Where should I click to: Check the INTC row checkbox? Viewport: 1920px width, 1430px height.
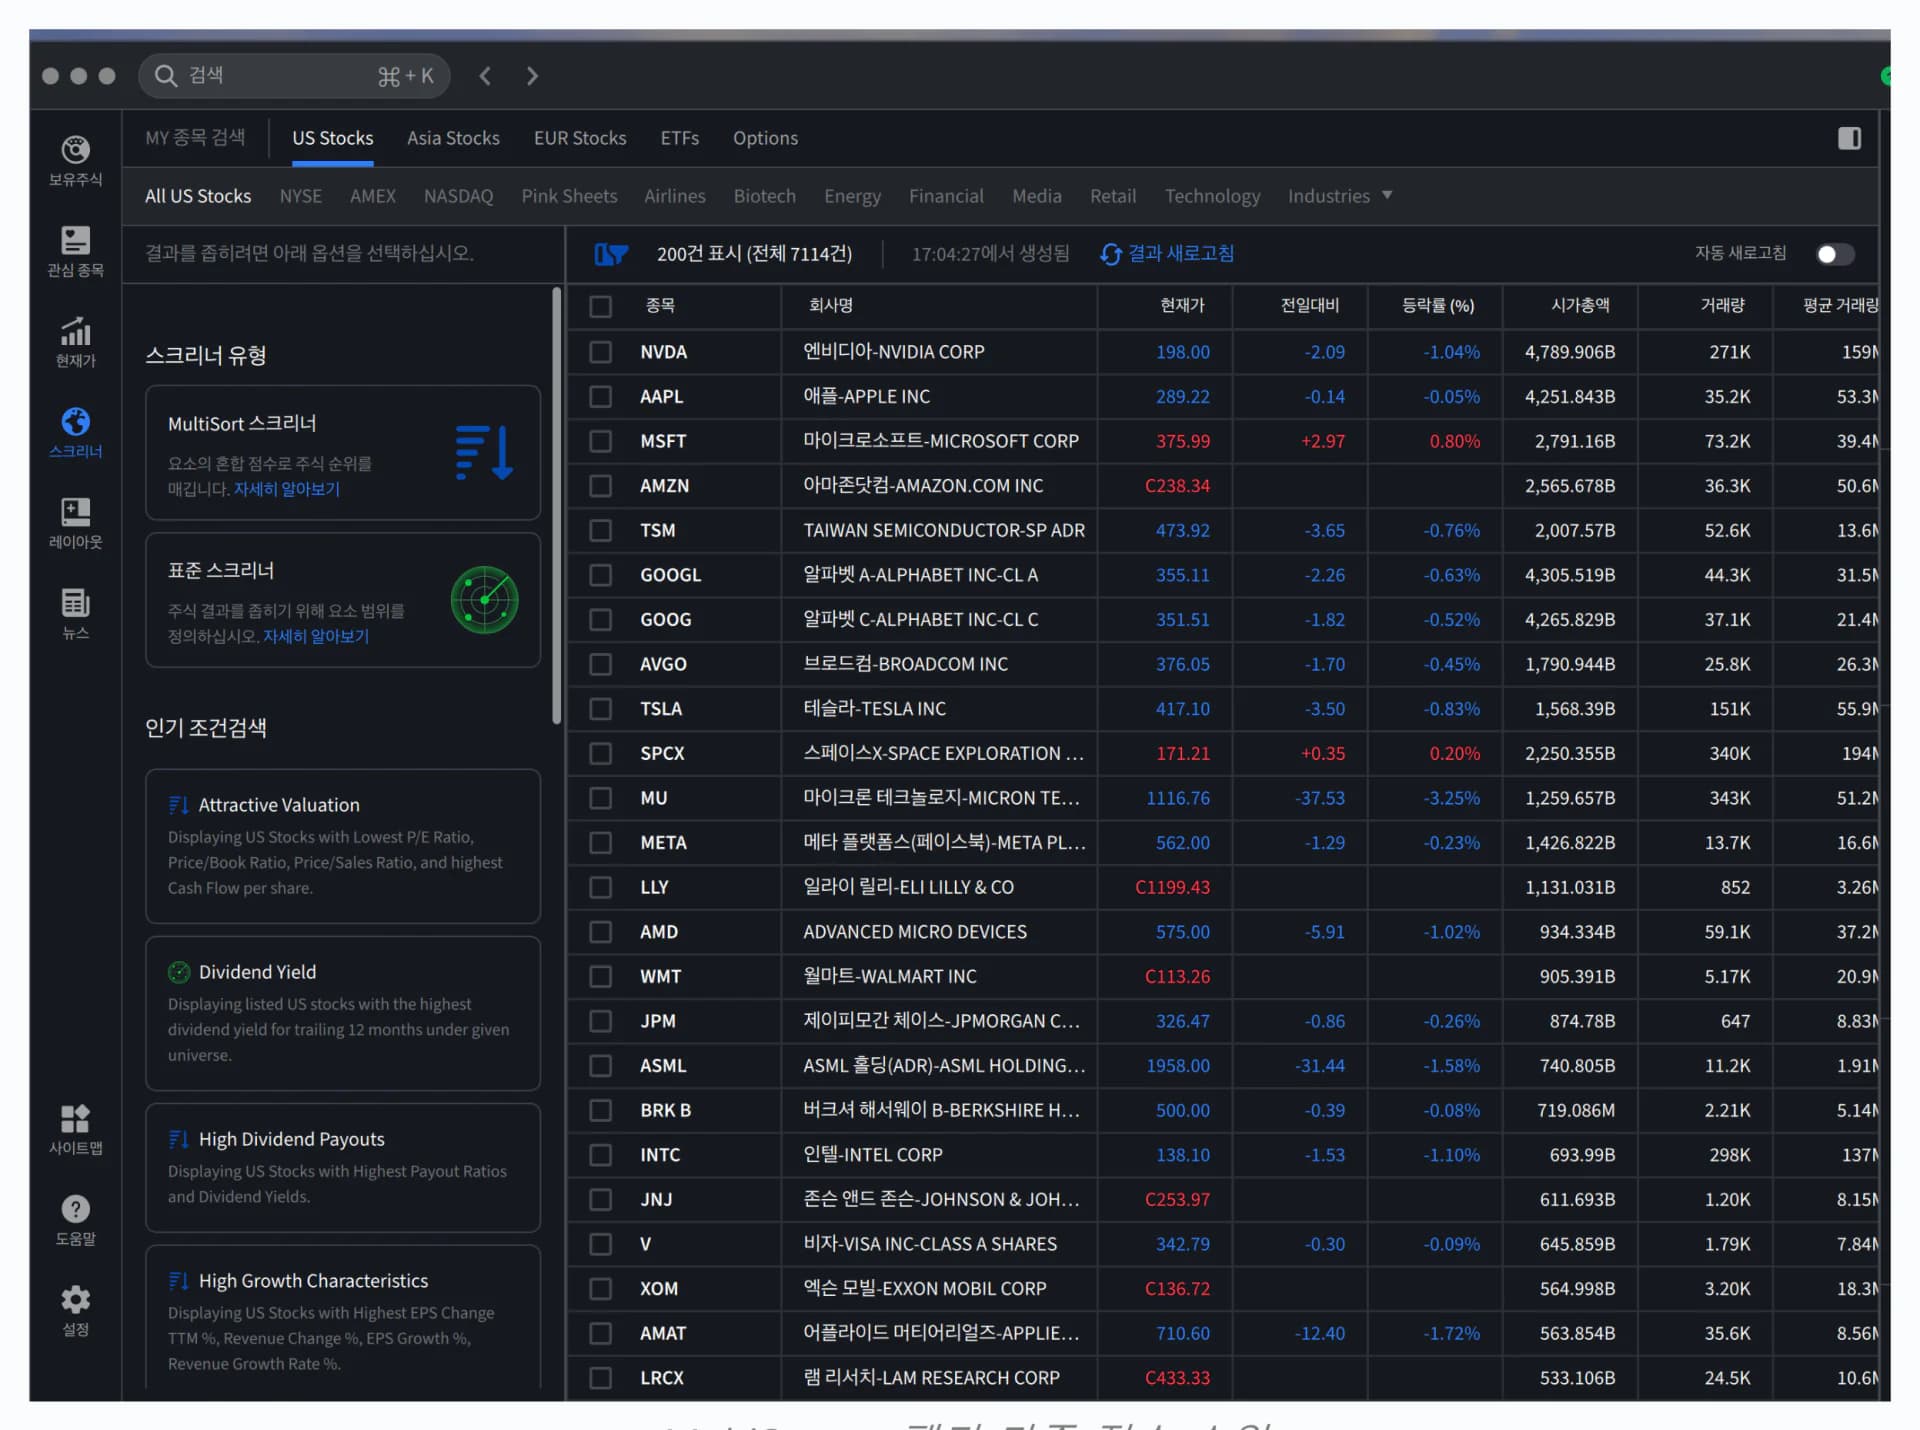[600, 1155]
